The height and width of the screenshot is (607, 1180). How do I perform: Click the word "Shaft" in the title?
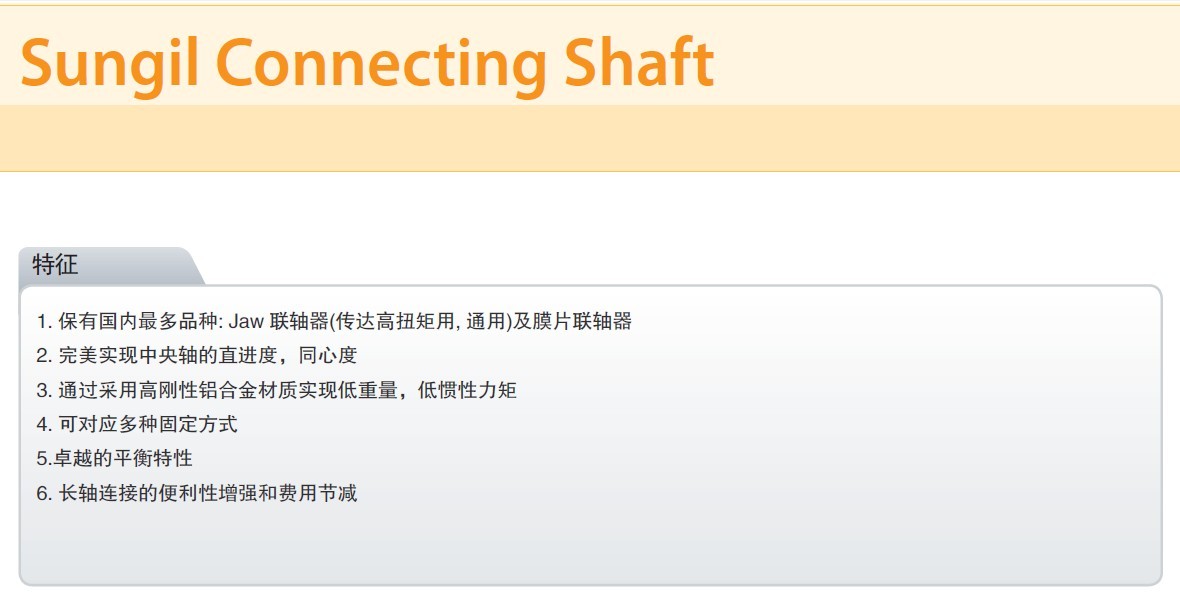639,62
